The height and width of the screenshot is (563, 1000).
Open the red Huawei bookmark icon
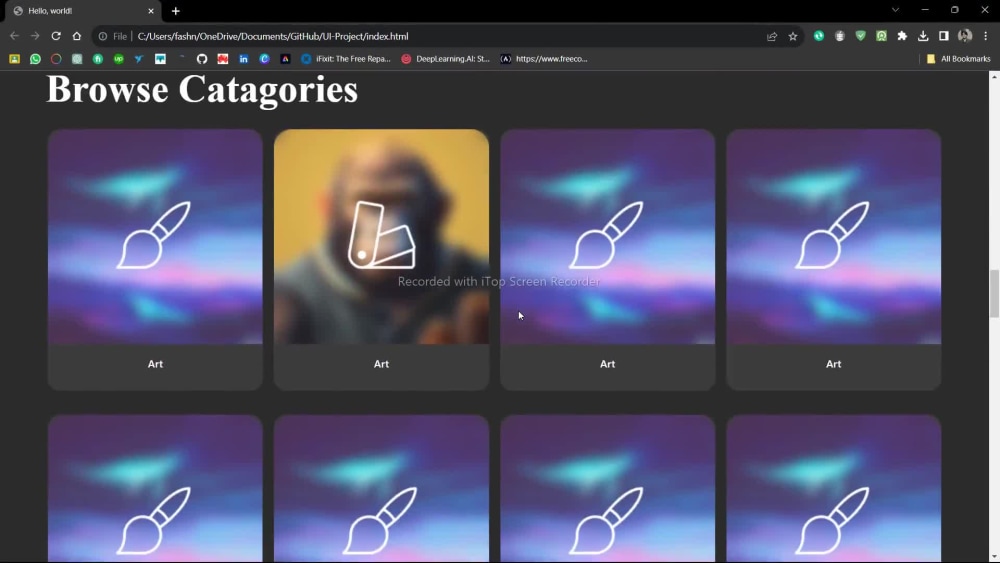point(223,59)
